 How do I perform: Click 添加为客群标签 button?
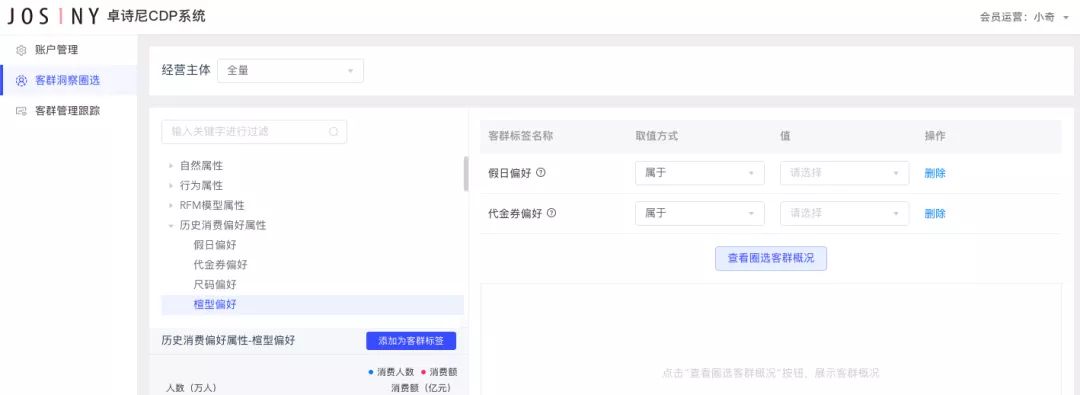(411, 341)
